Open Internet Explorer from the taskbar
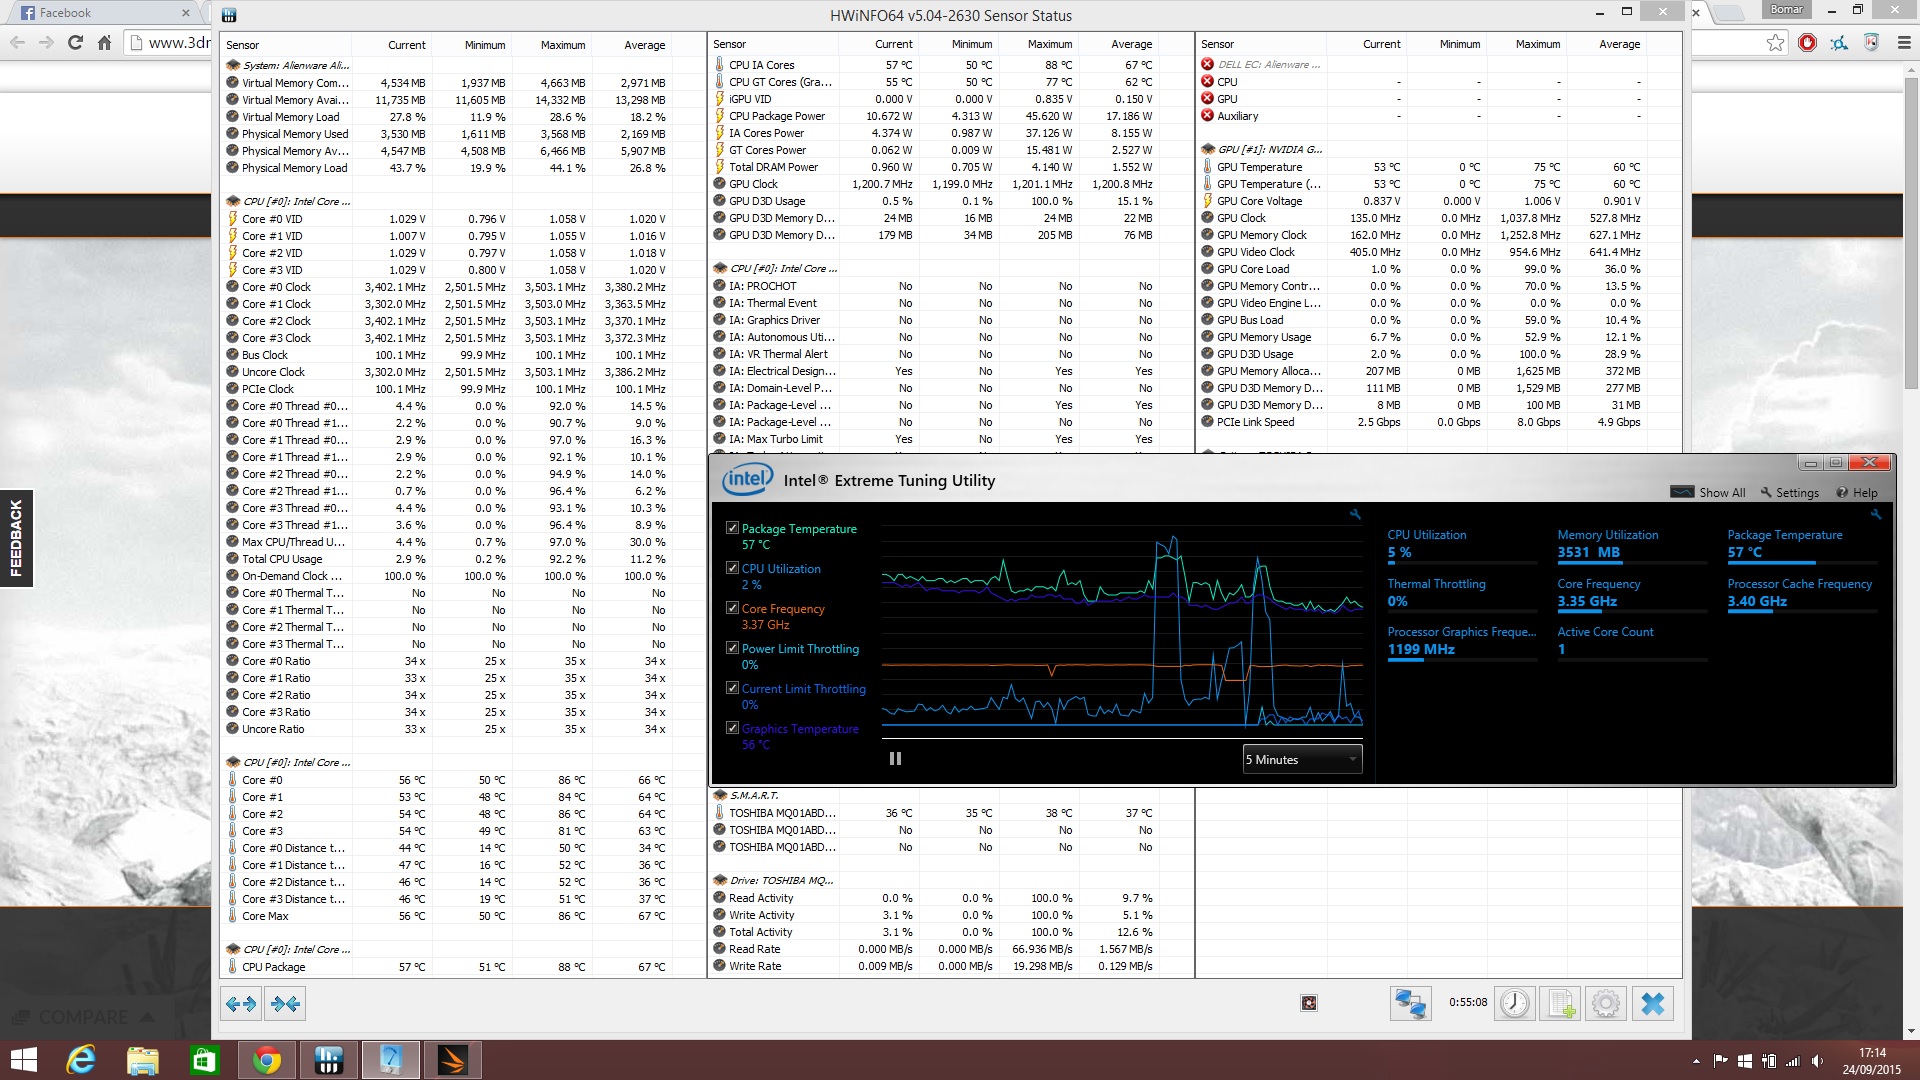 tap(81, 1060)
